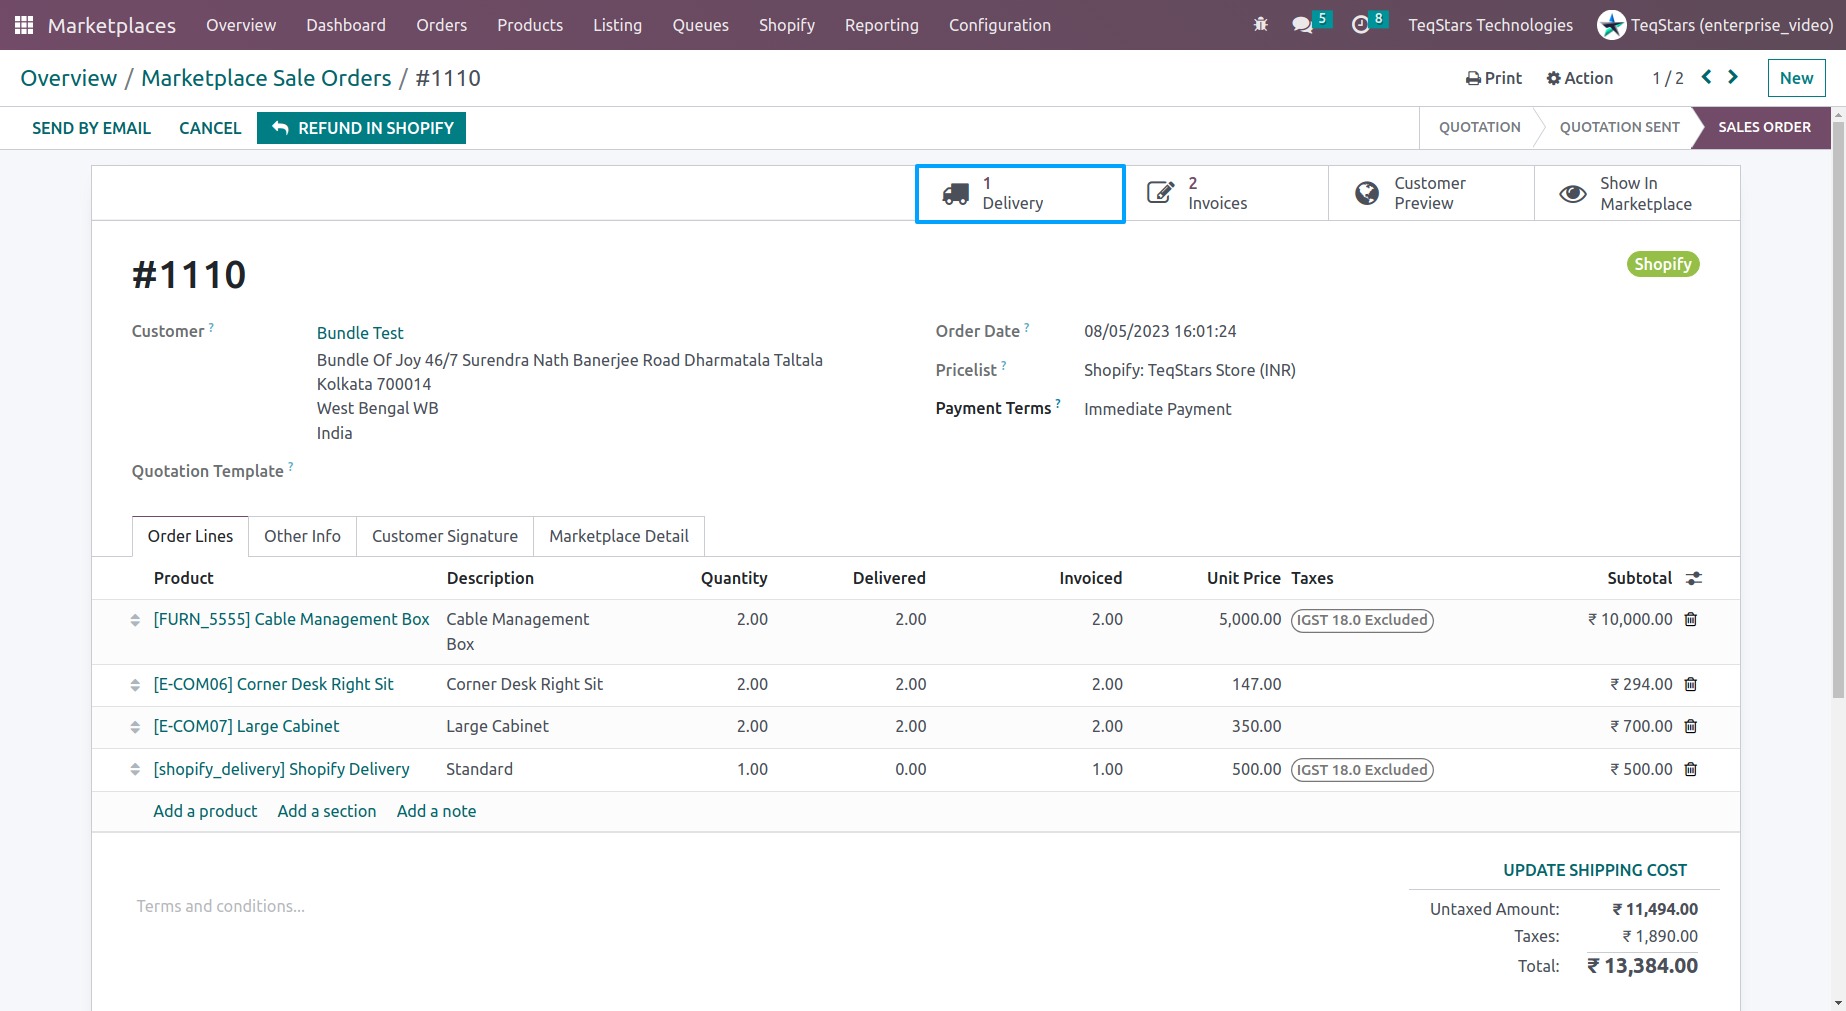1846x1011 pixels.
Task: Click the debug bug icon
Action: click(x=1260, y=24)
